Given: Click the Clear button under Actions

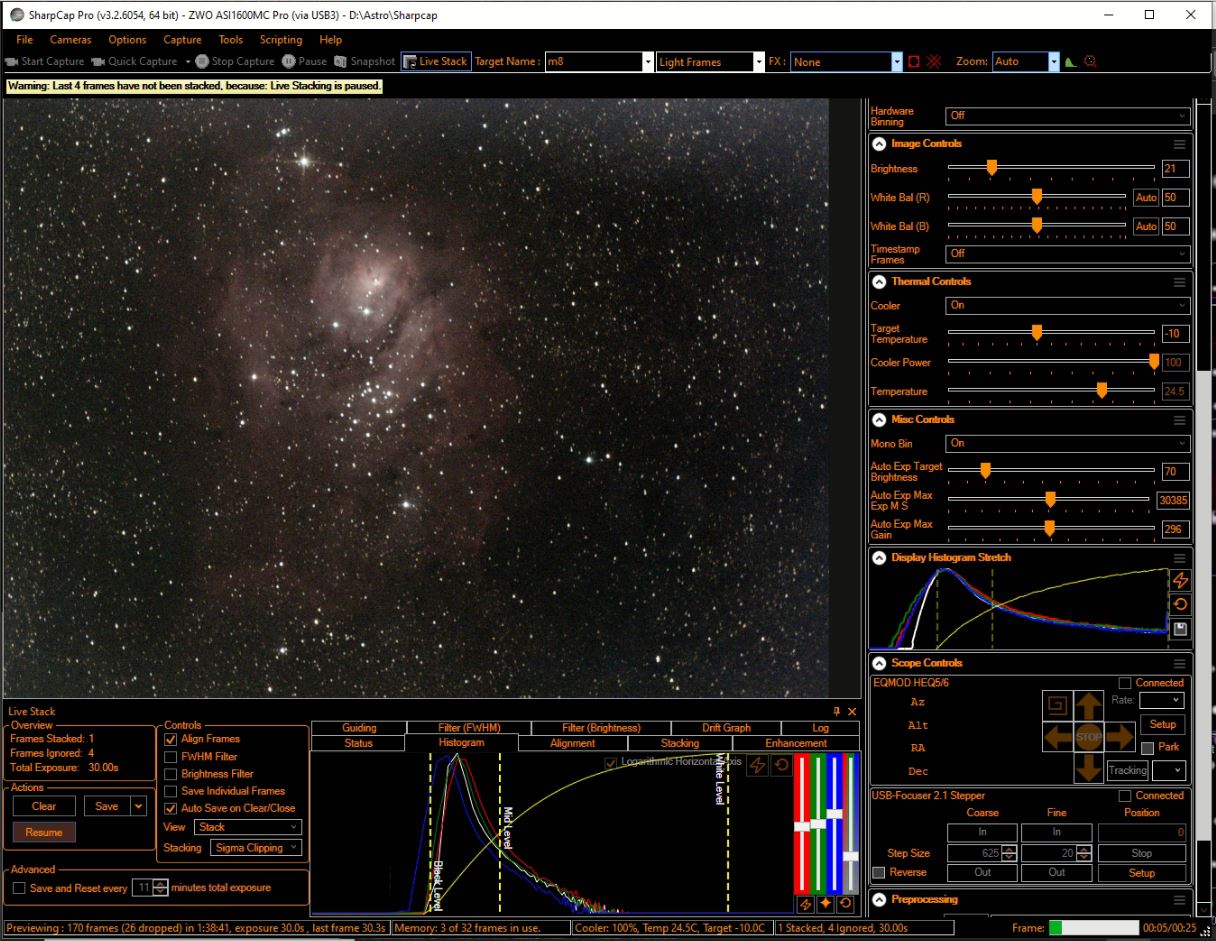Looking at the screenshot, I should pyautogui.click(x=42, y=806).
